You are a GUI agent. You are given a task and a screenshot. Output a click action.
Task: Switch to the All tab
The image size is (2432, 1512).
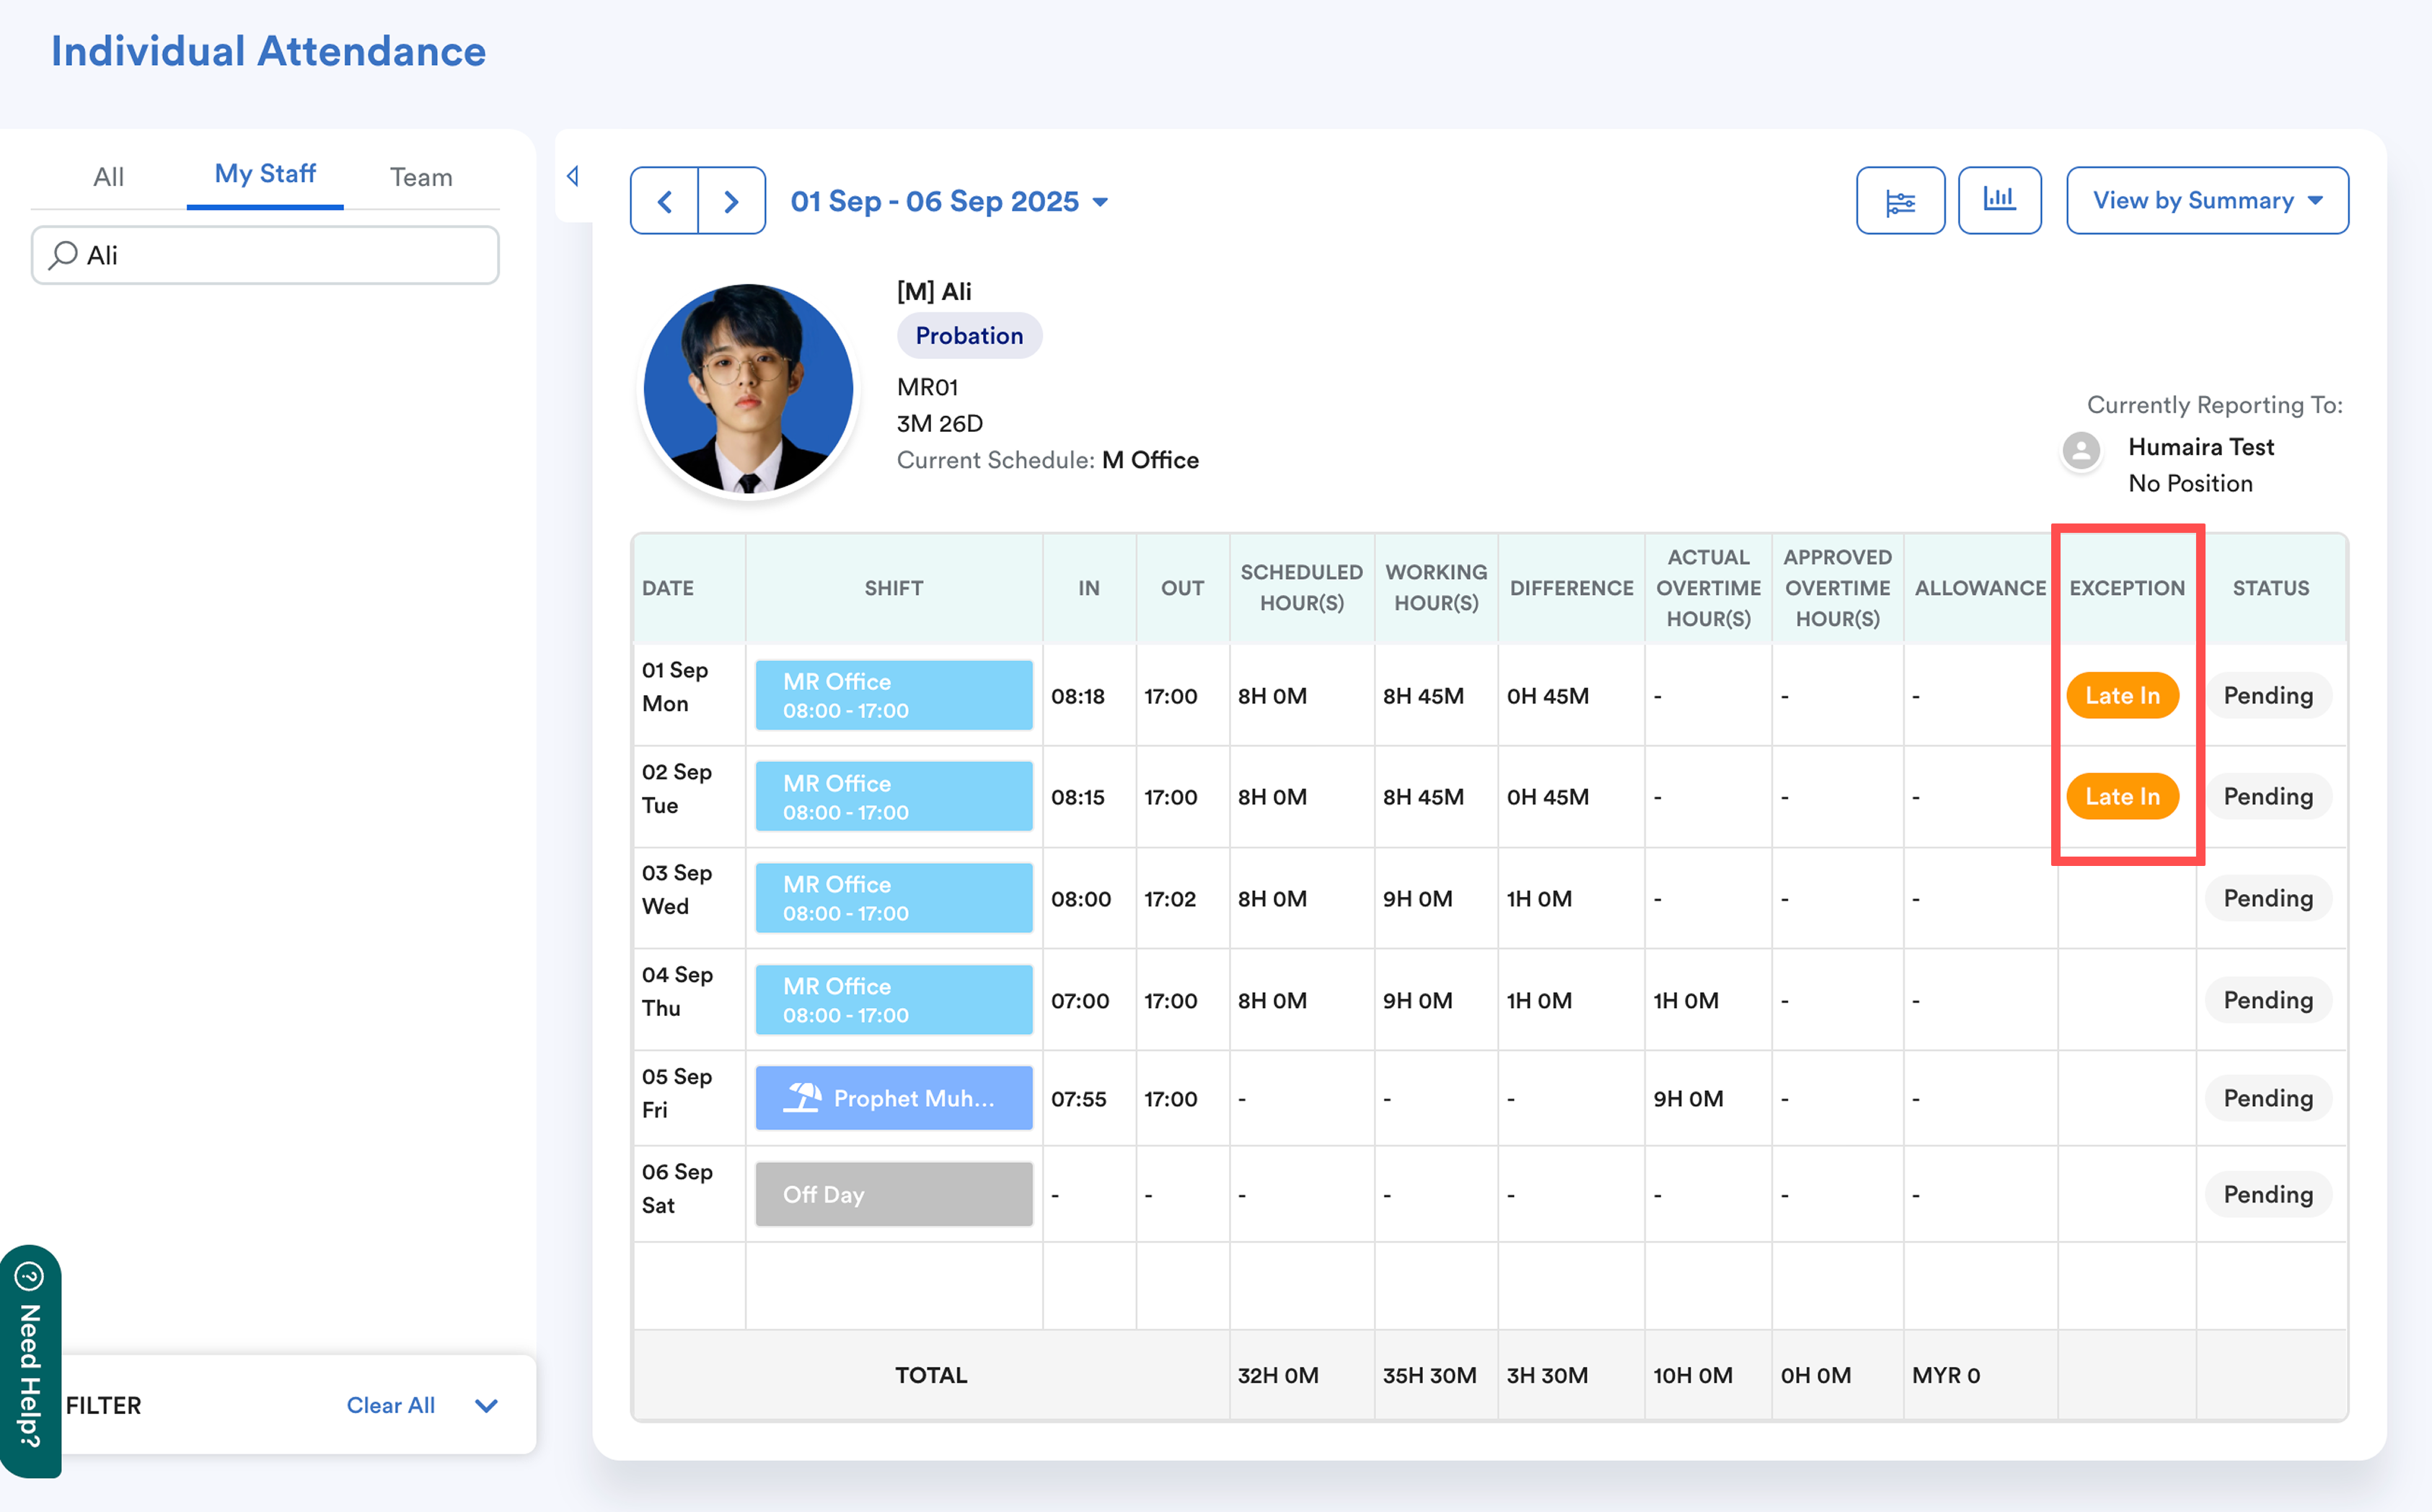coord(108,177)
